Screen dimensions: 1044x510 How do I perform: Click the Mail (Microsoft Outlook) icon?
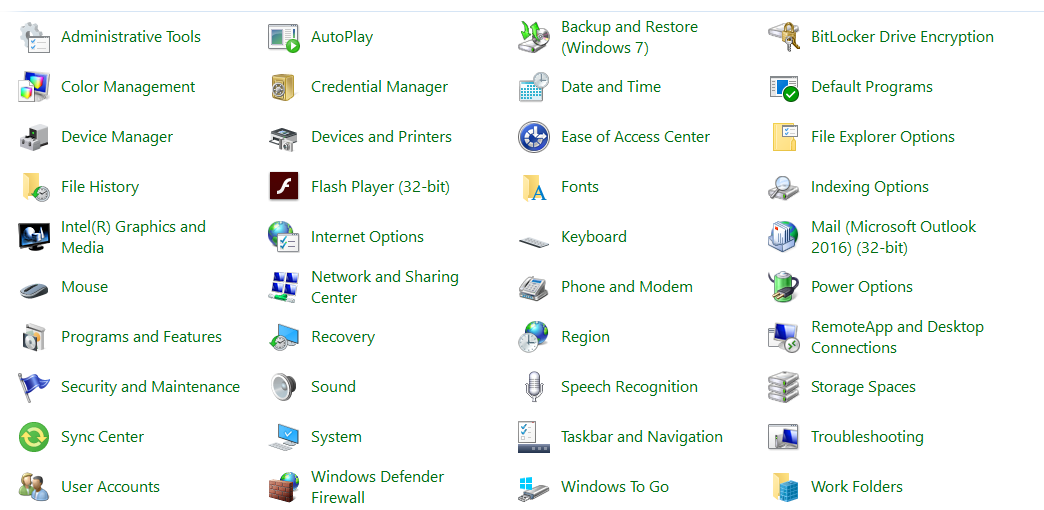coord(784,237)
